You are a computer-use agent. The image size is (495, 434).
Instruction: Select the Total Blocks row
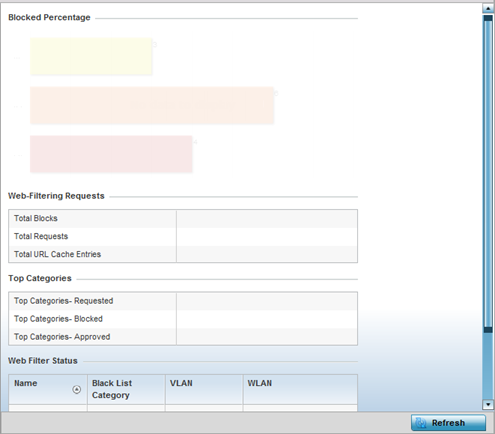coord(183,219)
